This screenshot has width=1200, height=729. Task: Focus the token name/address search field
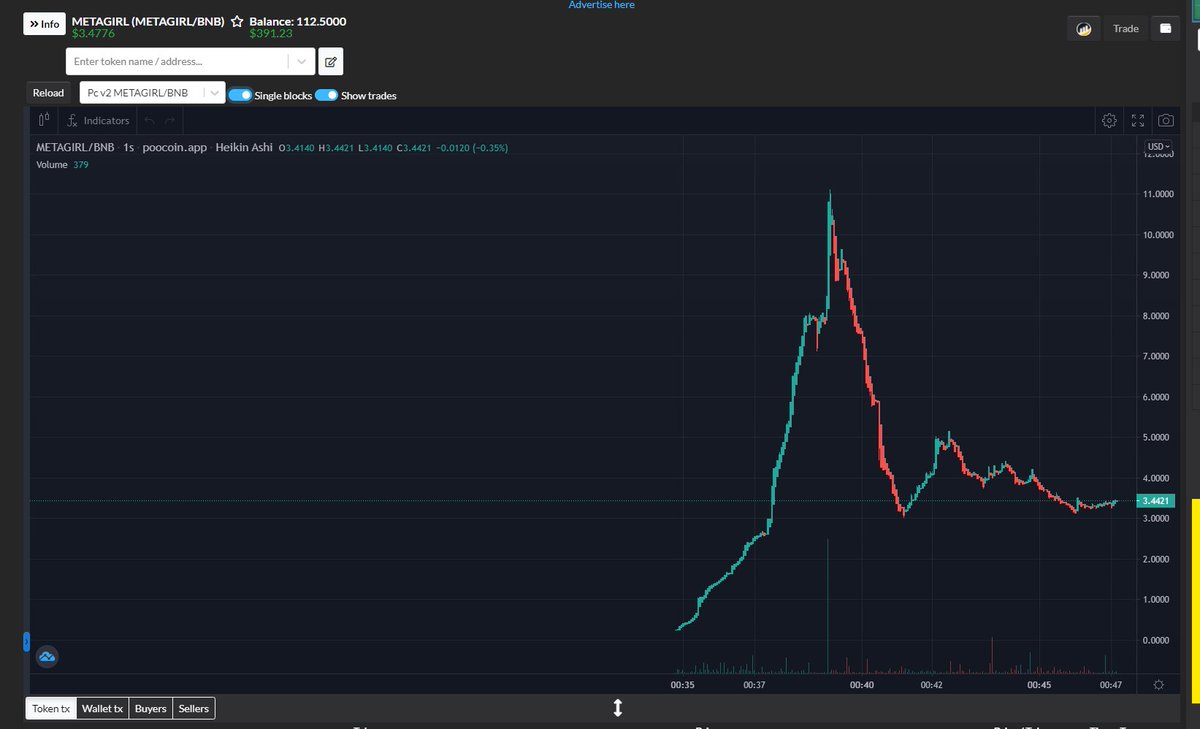pos(178,61)
